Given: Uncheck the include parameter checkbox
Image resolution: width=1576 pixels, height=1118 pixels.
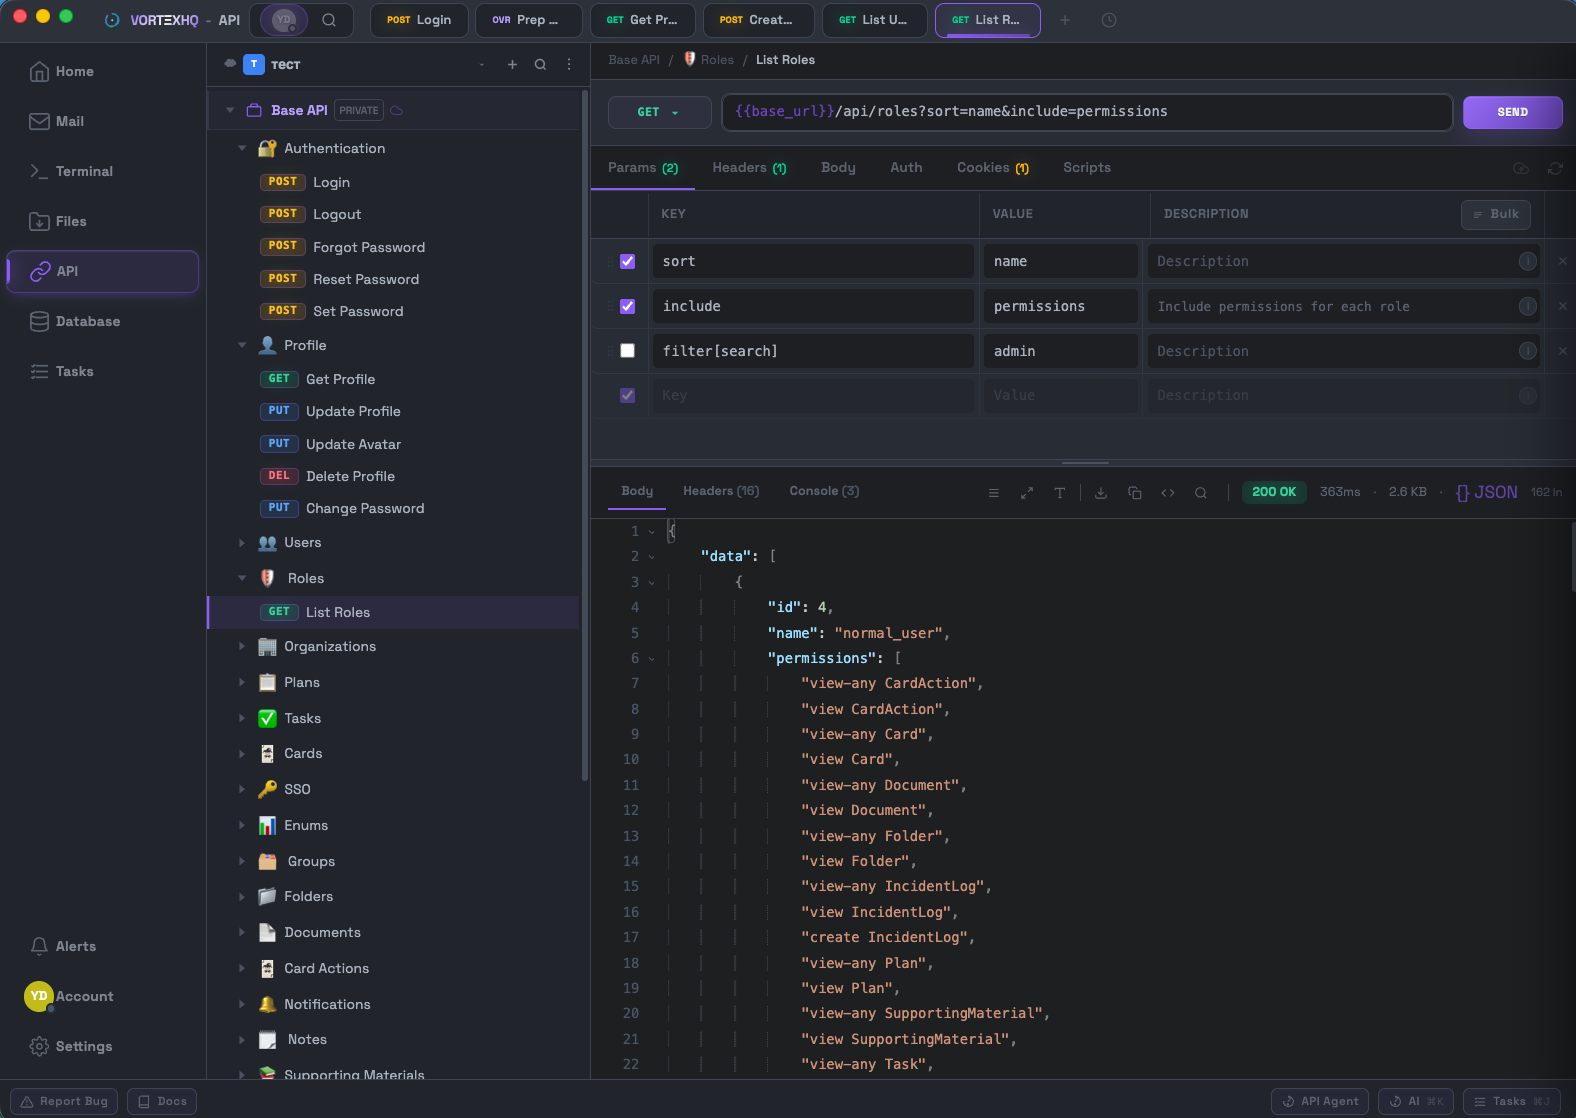Looking at the screenshot, I should coord(627,306).
